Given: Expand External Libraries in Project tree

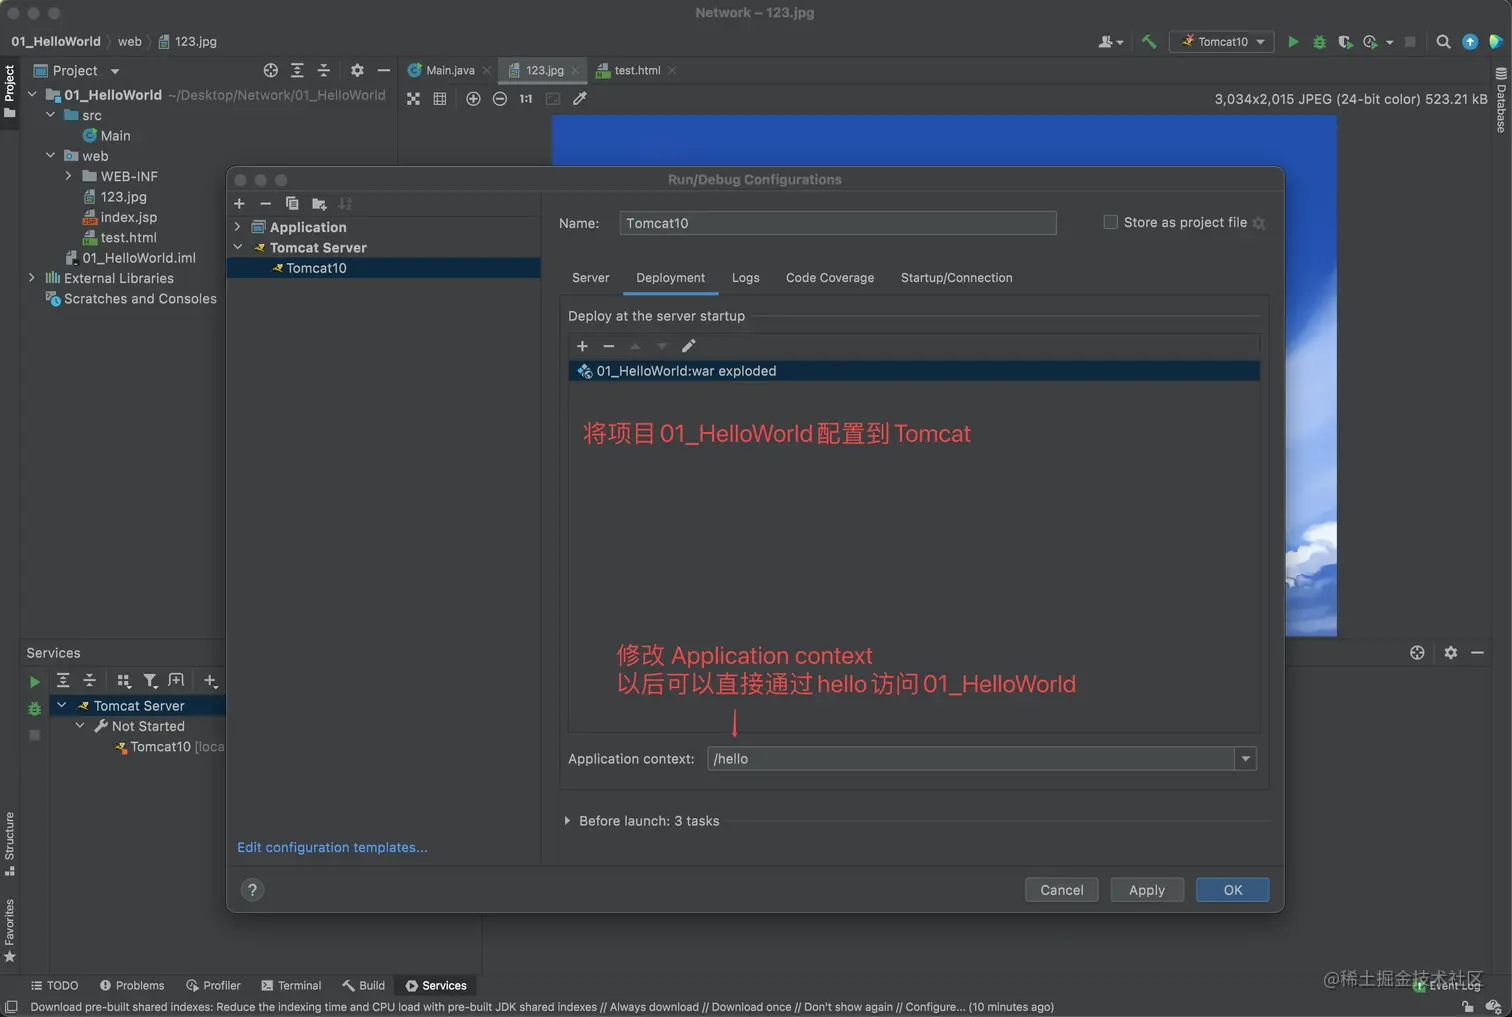Looking at the screenshot, I should [x=31, y=278].
